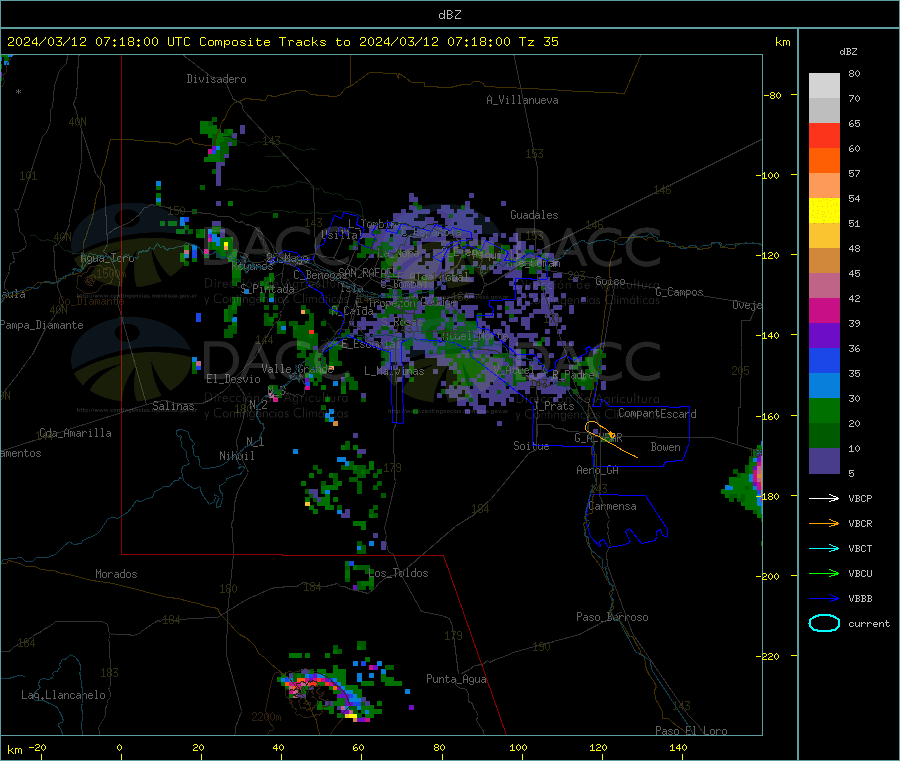Click the 'S_Pintada' map label
The image size is (900, 761).
pos(267,289)
